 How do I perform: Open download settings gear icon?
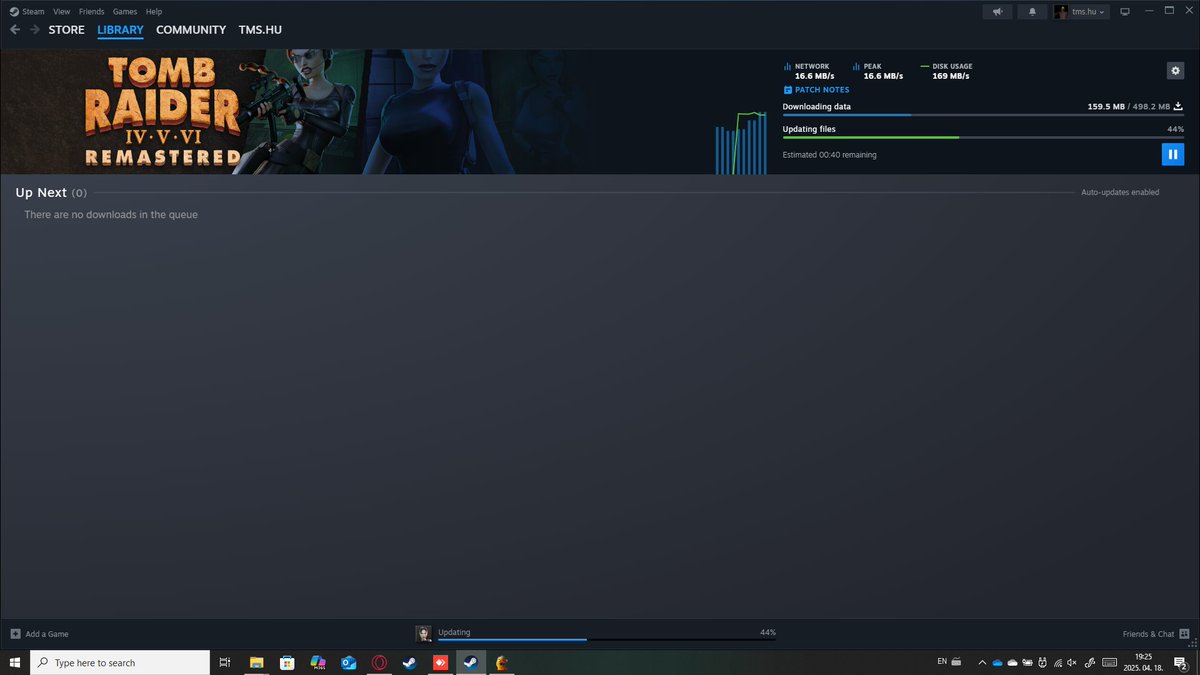[1175, 71]
